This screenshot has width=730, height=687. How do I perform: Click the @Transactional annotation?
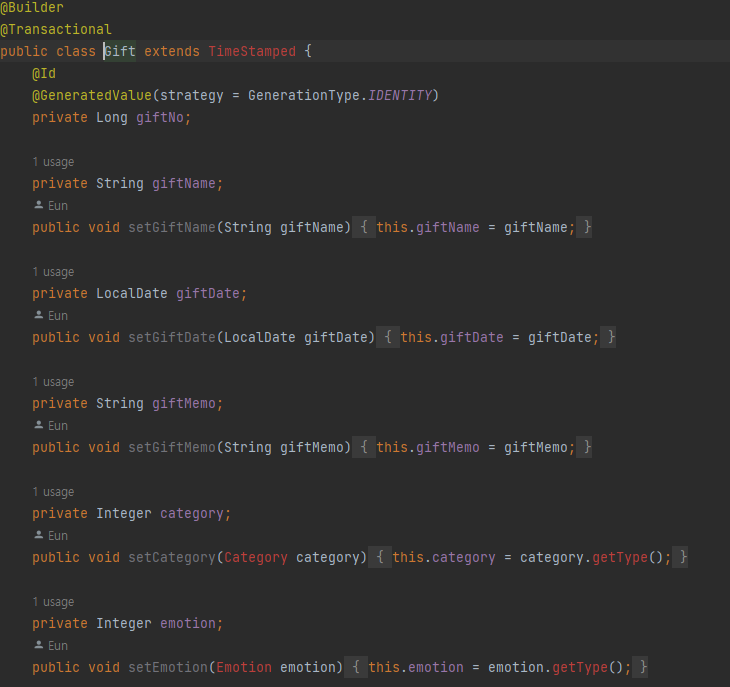56,29
